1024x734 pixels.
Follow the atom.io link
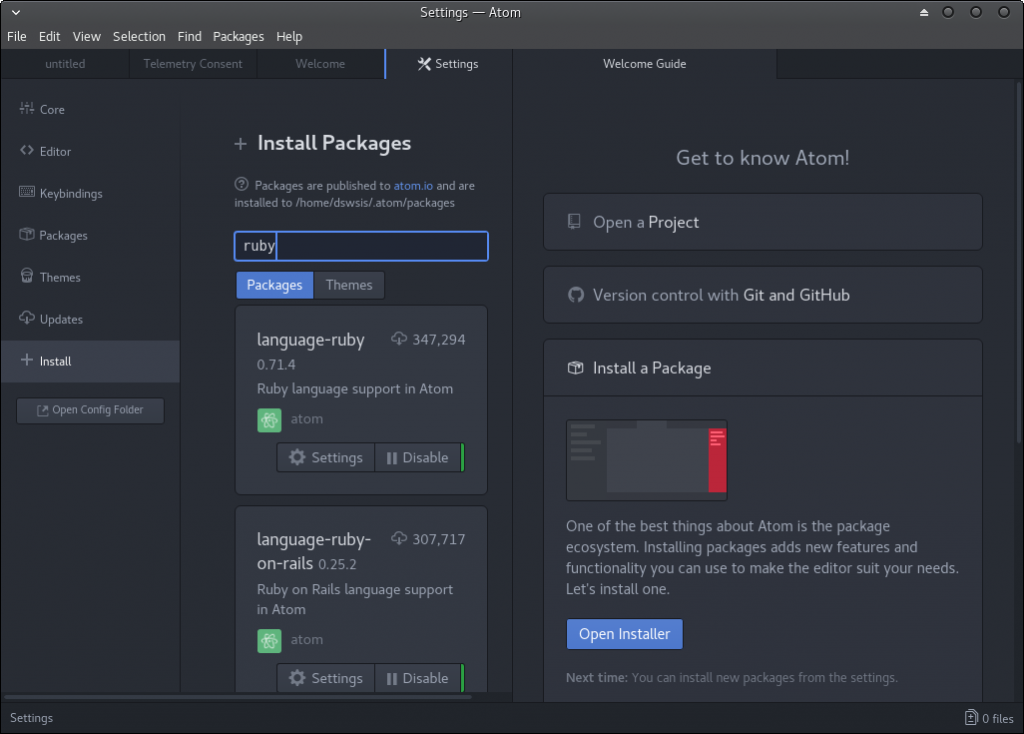coord(413,185)
